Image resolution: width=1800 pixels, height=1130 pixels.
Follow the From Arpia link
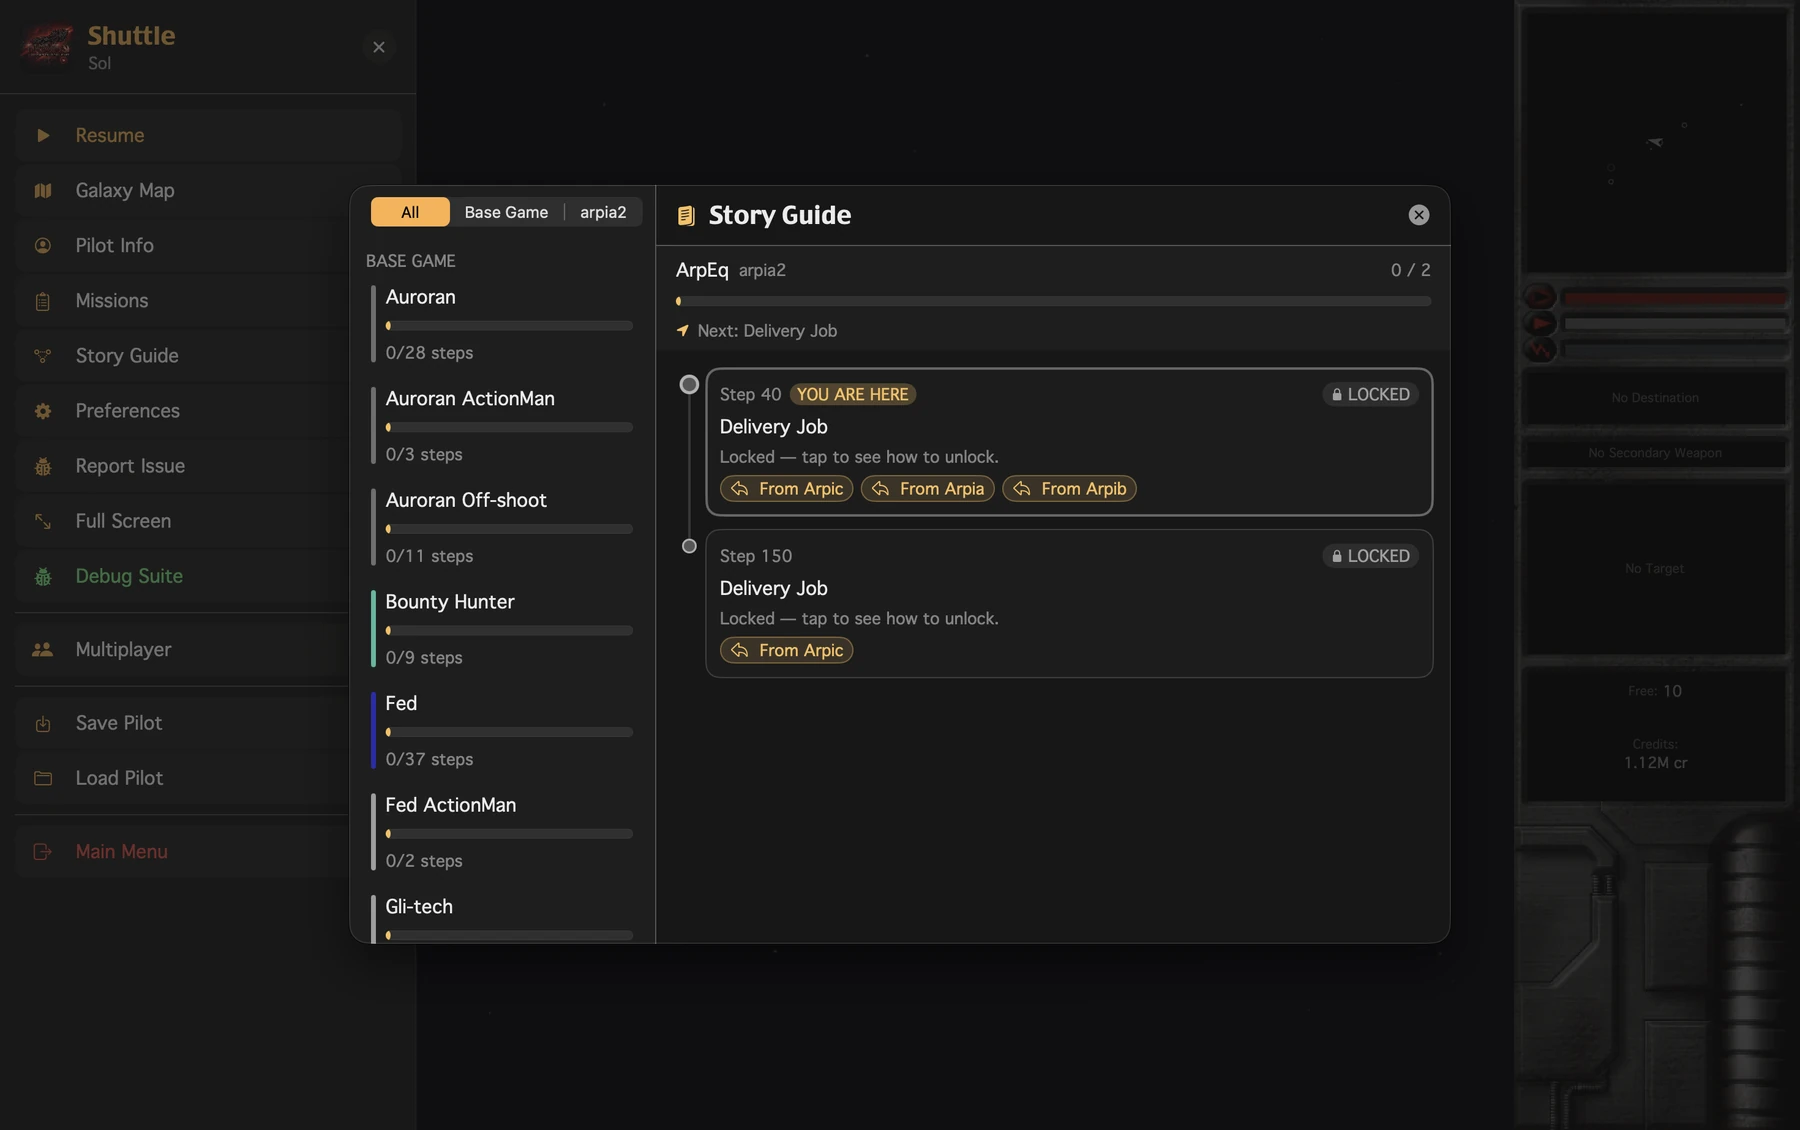[927, 489]
